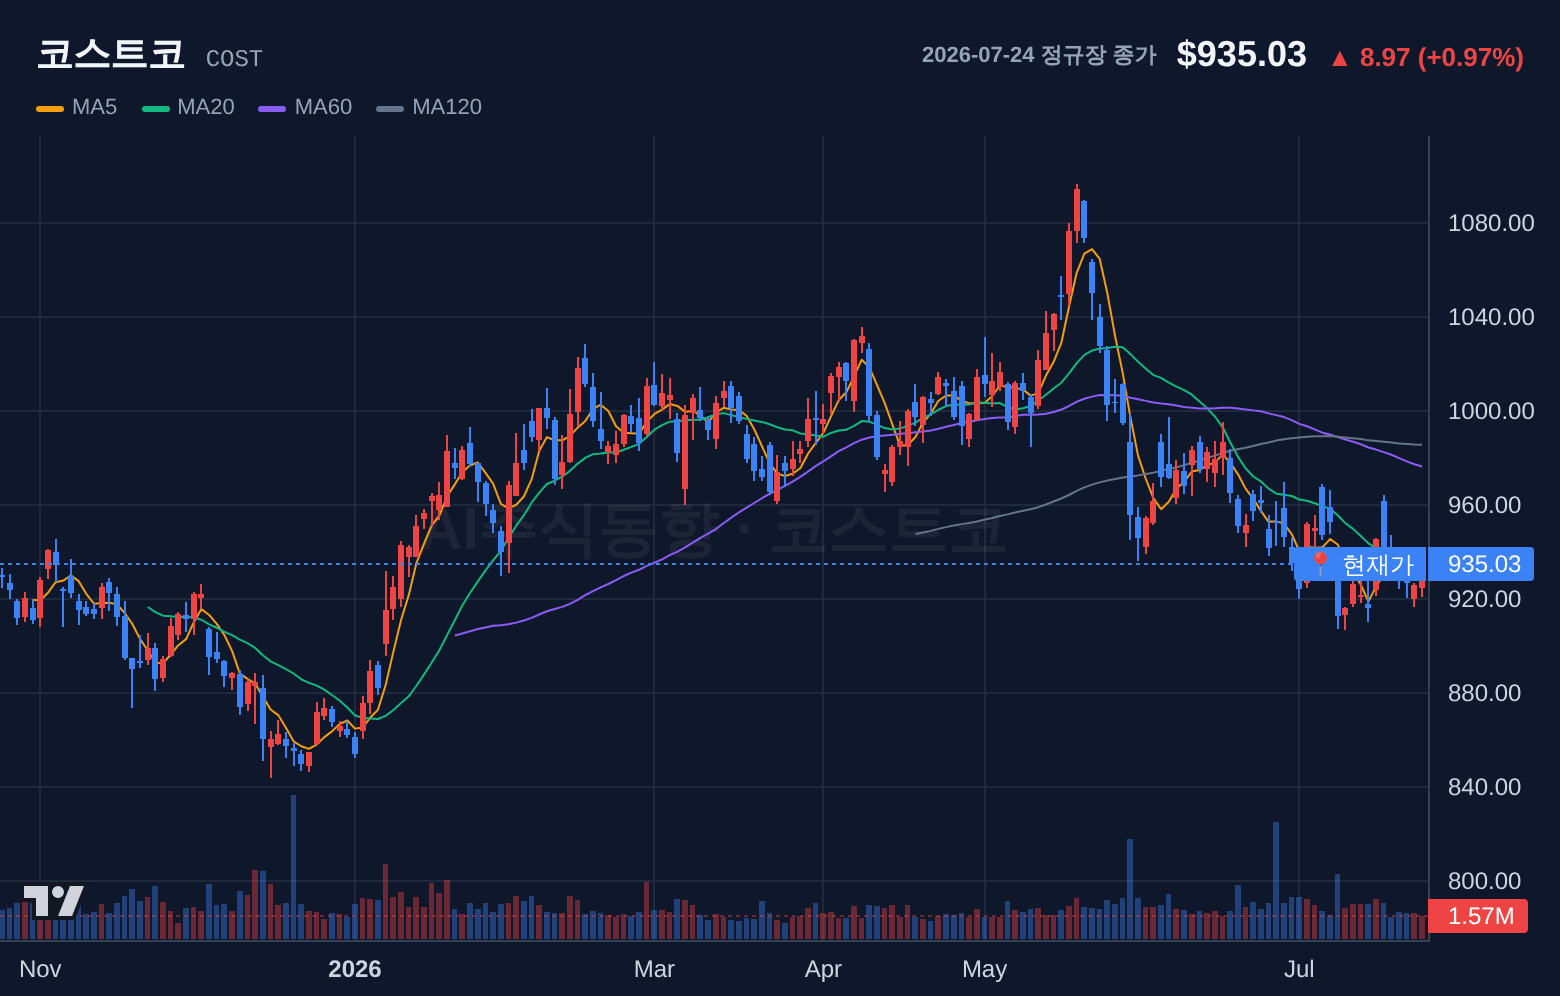The height and width of the screenshot is (996, 1560).
Task: Click the 920.00 price axis label
Action: pyautogui.click(x=1484, y=599)
